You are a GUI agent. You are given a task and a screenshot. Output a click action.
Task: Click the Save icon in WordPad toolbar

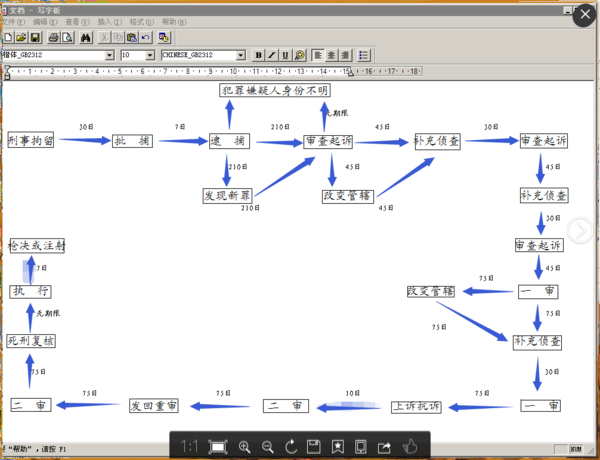tap(36, 37)
